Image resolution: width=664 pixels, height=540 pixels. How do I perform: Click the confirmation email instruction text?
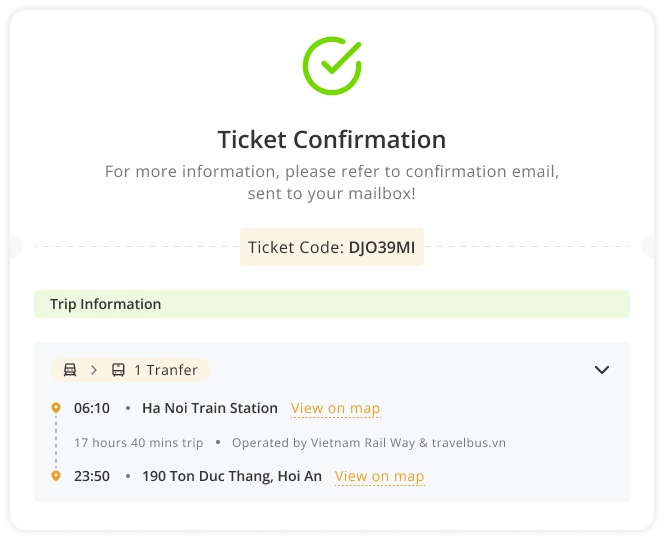(x=332, y=183)
